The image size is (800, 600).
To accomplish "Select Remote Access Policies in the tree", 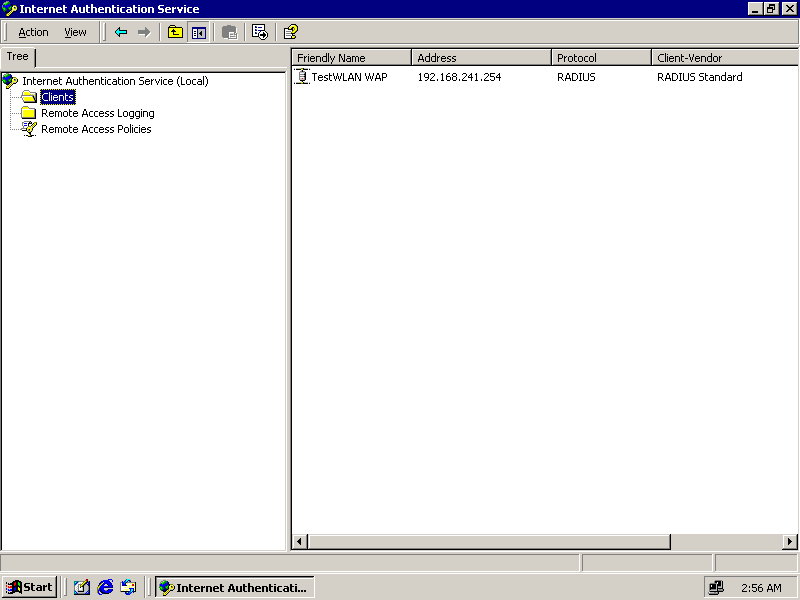I will click(x=96, y=129).
